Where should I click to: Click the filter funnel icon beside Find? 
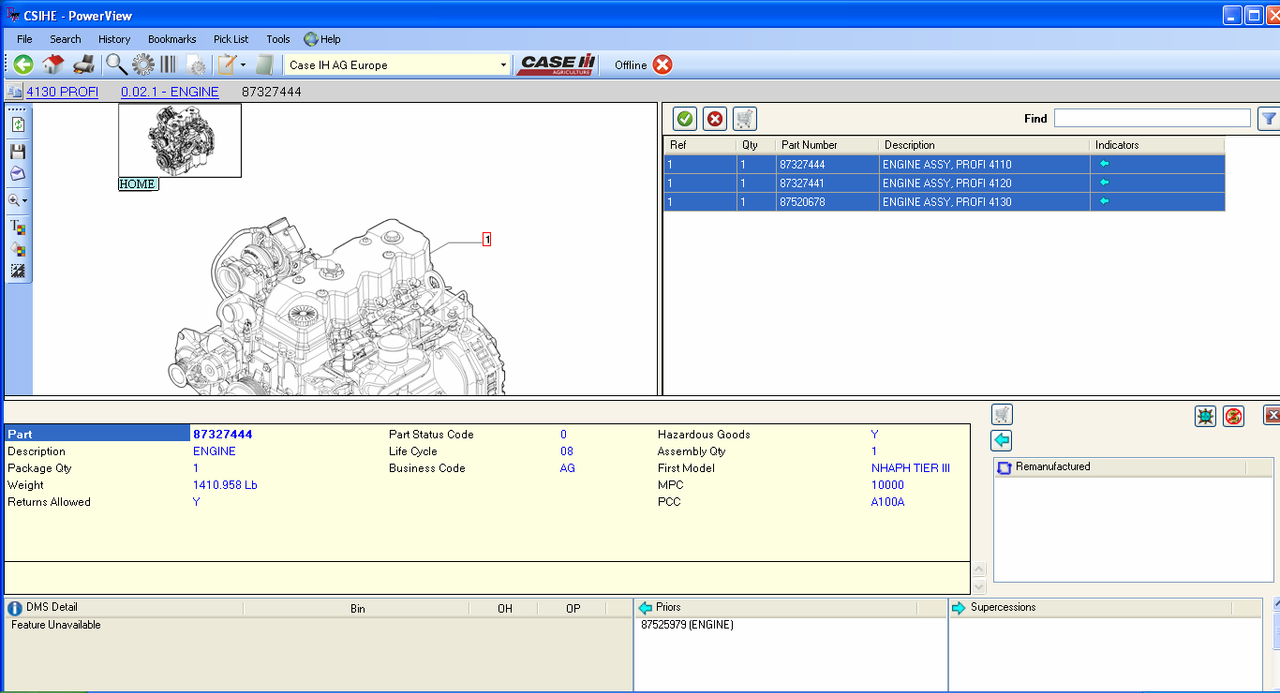[x=1269, y=119]
